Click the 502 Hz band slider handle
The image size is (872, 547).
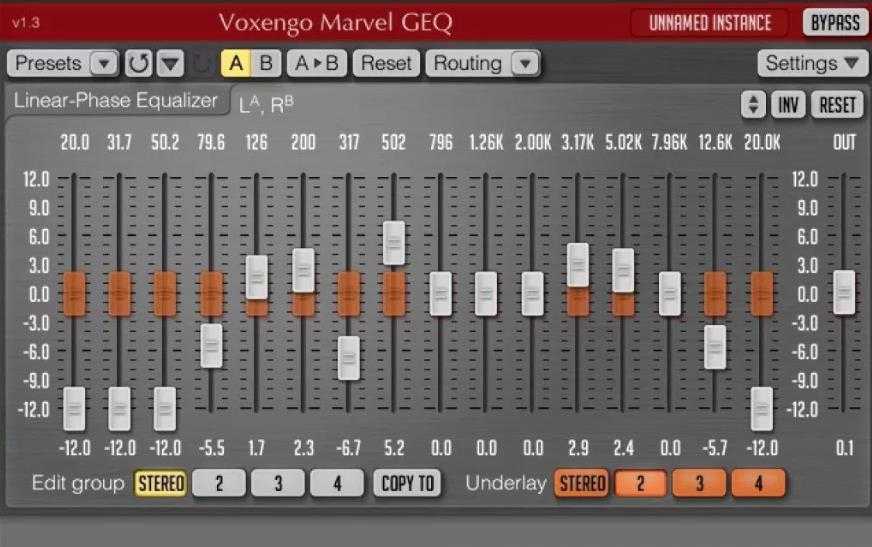[394, 243]
